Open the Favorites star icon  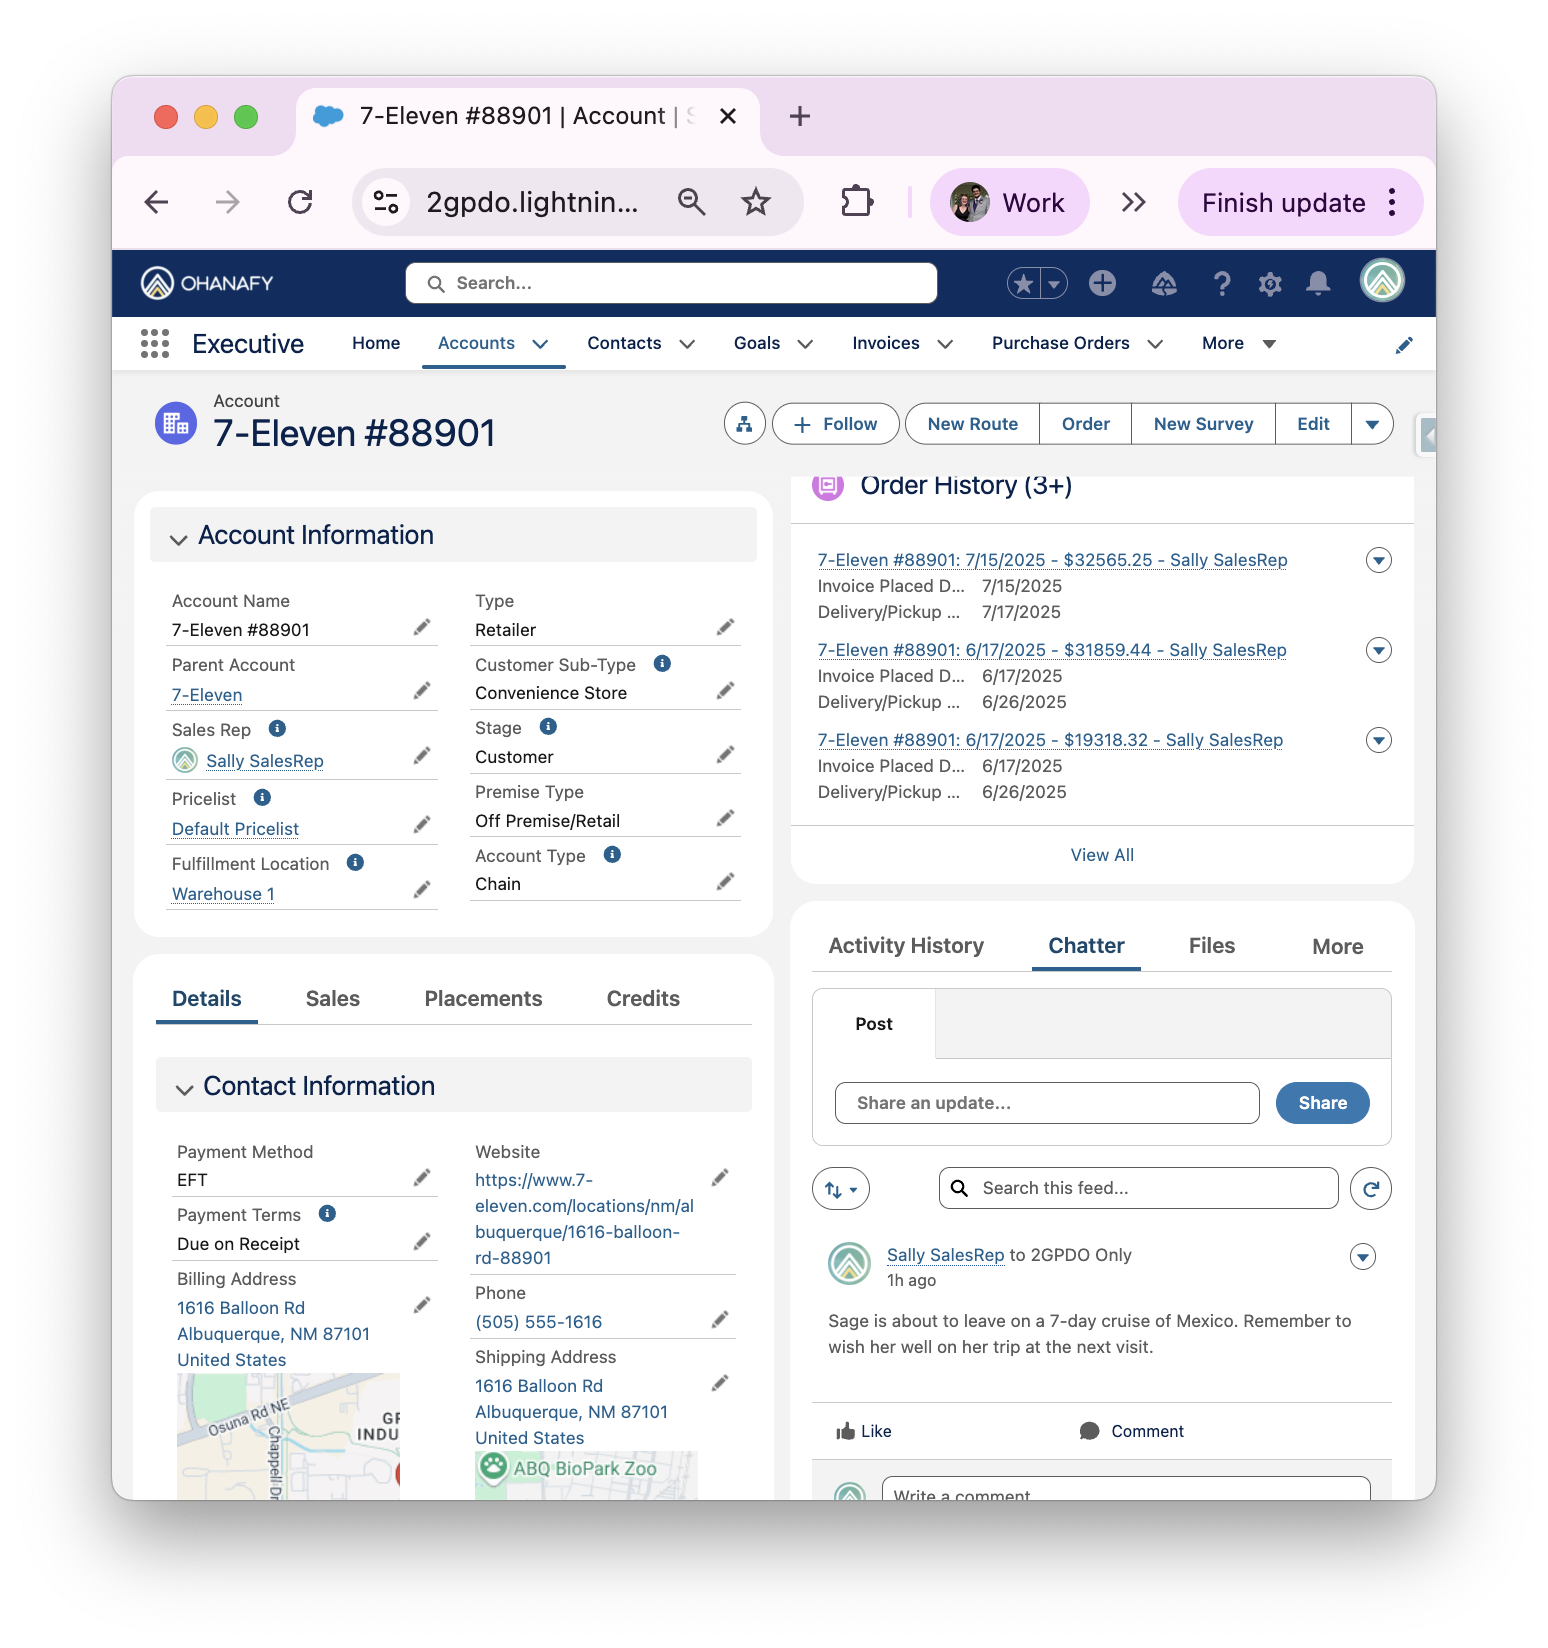1024,284
